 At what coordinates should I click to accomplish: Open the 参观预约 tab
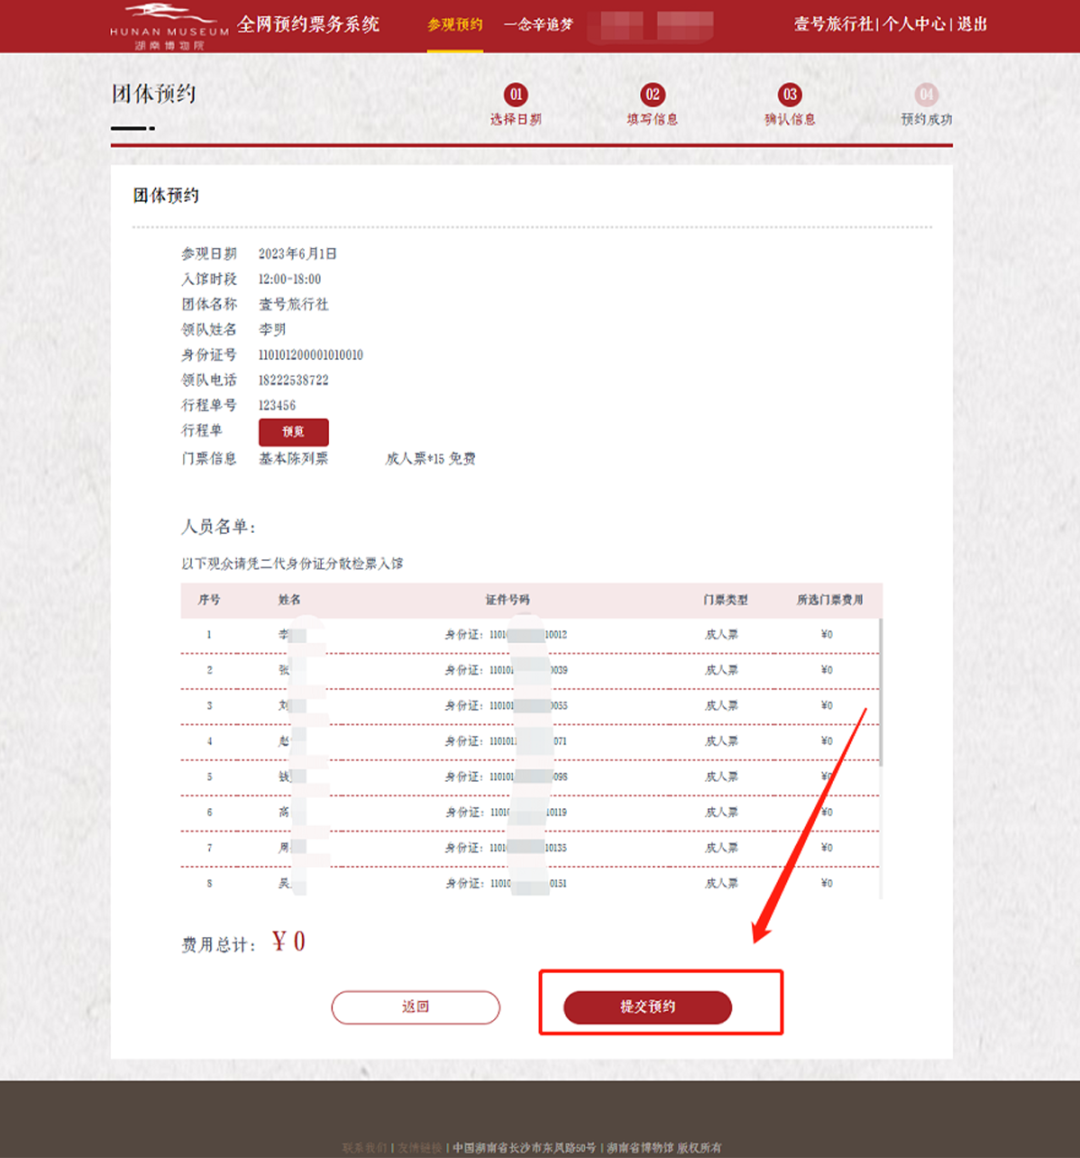tap(455, 25)
